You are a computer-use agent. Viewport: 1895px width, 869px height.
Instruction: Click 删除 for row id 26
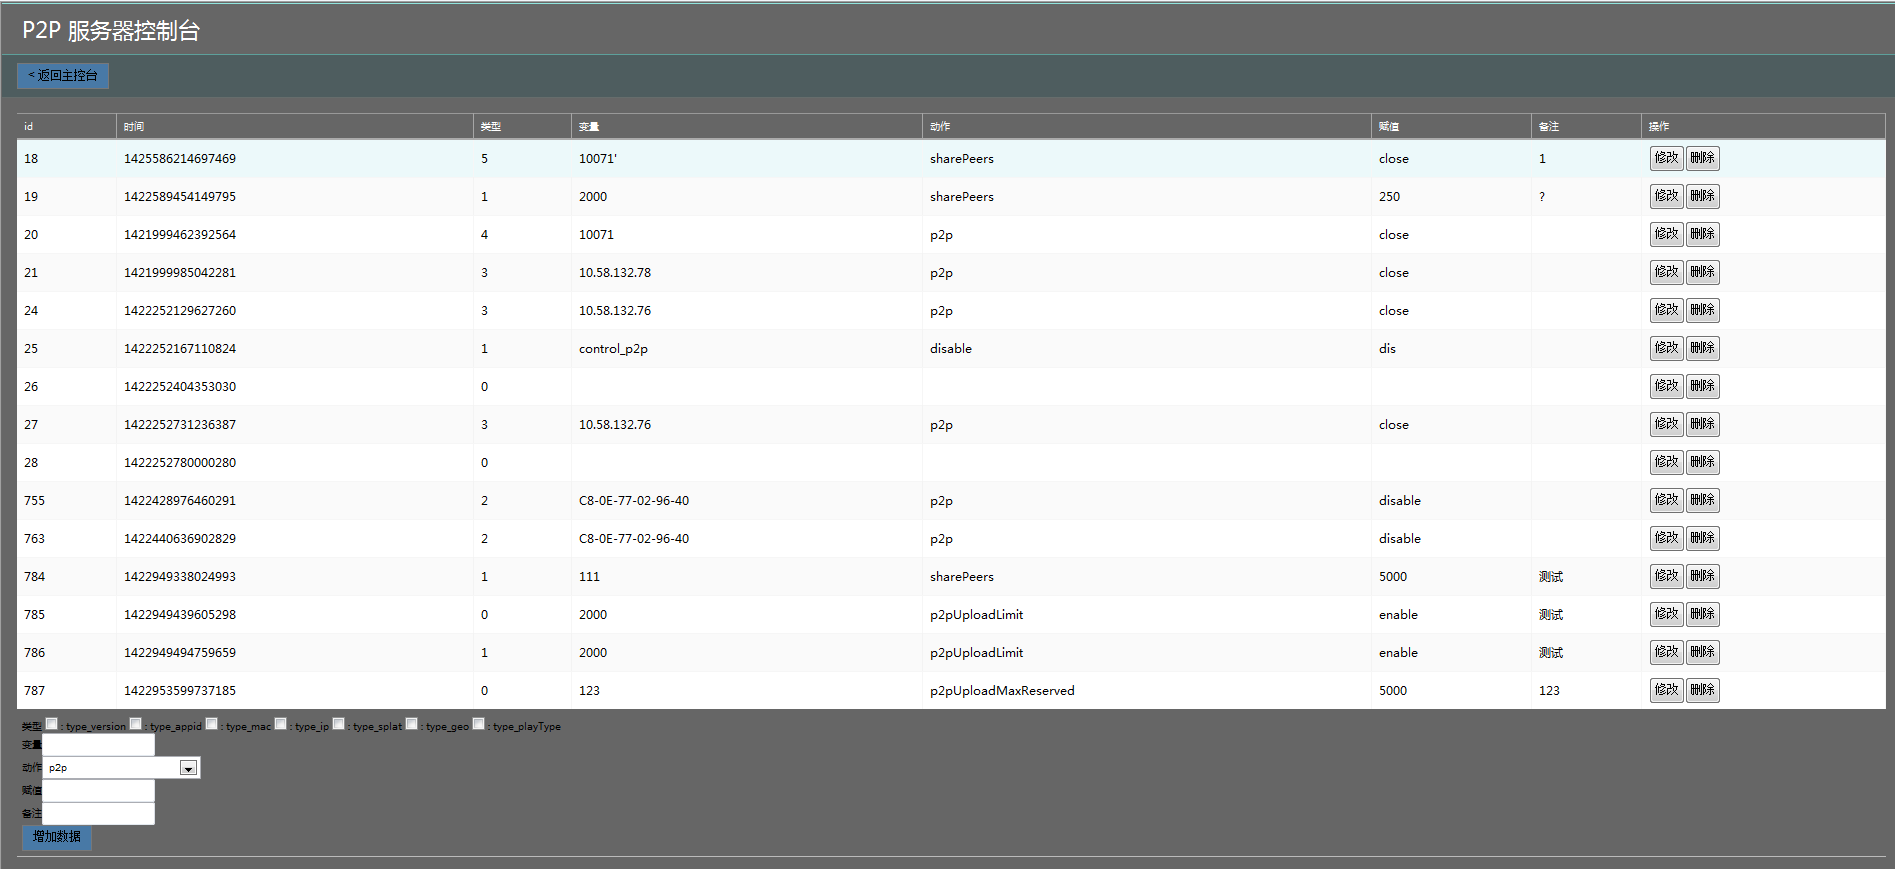1702,386
